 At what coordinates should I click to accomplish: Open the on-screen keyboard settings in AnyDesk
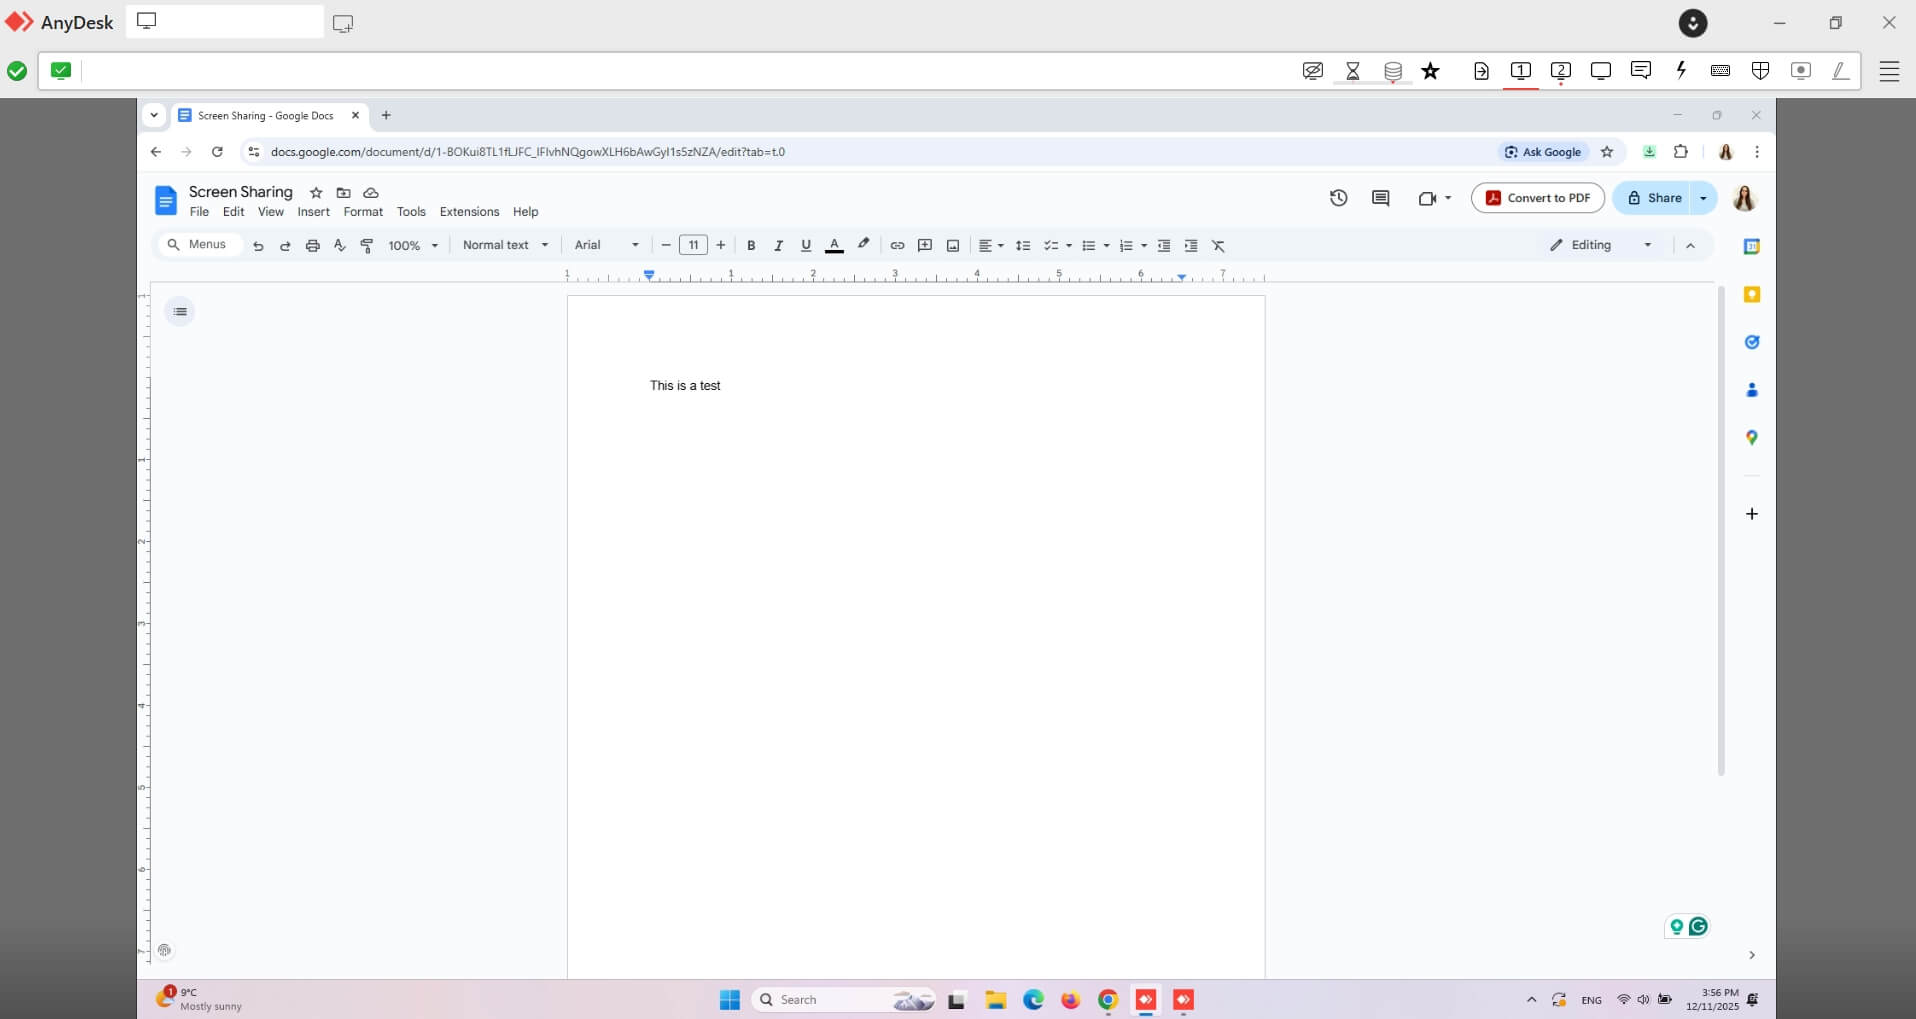(x=1721, y=71)
